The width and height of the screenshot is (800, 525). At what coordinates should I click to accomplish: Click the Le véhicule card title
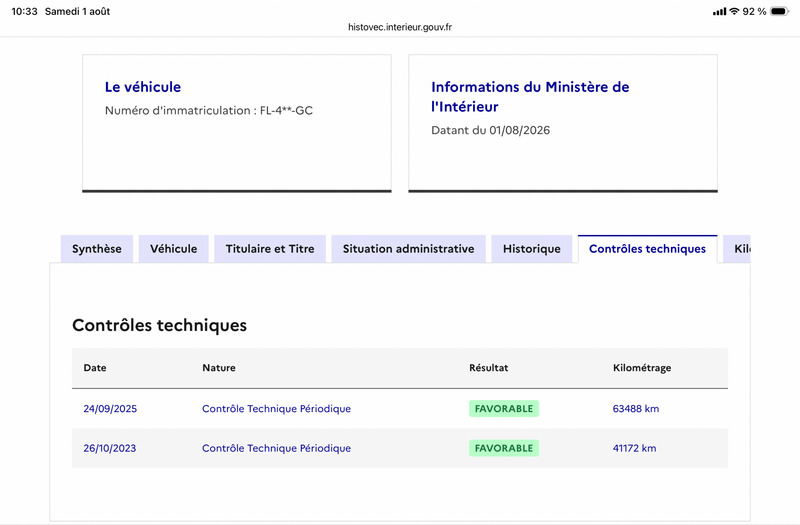(143, 87)
